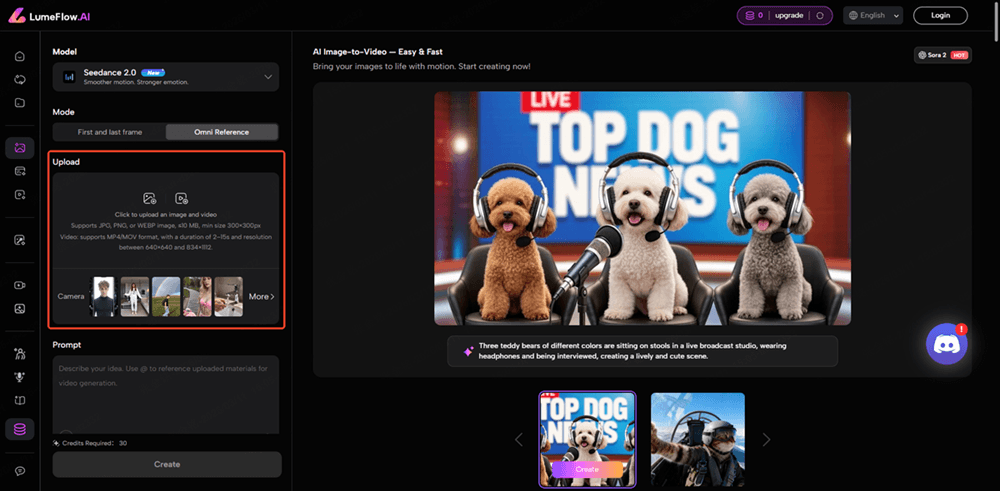Click the Login button
This screenshot has width=1000, height=491.
(939, 15)
